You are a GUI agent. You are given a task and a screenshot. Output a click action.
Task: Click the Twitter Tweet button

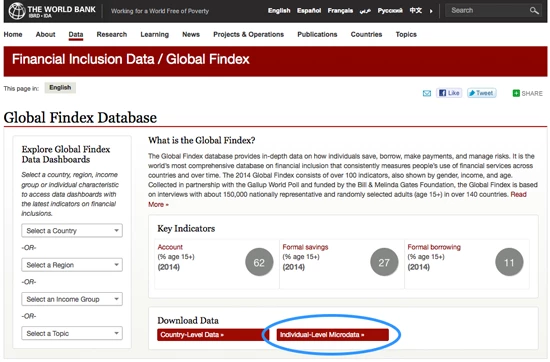coord(481,93)
